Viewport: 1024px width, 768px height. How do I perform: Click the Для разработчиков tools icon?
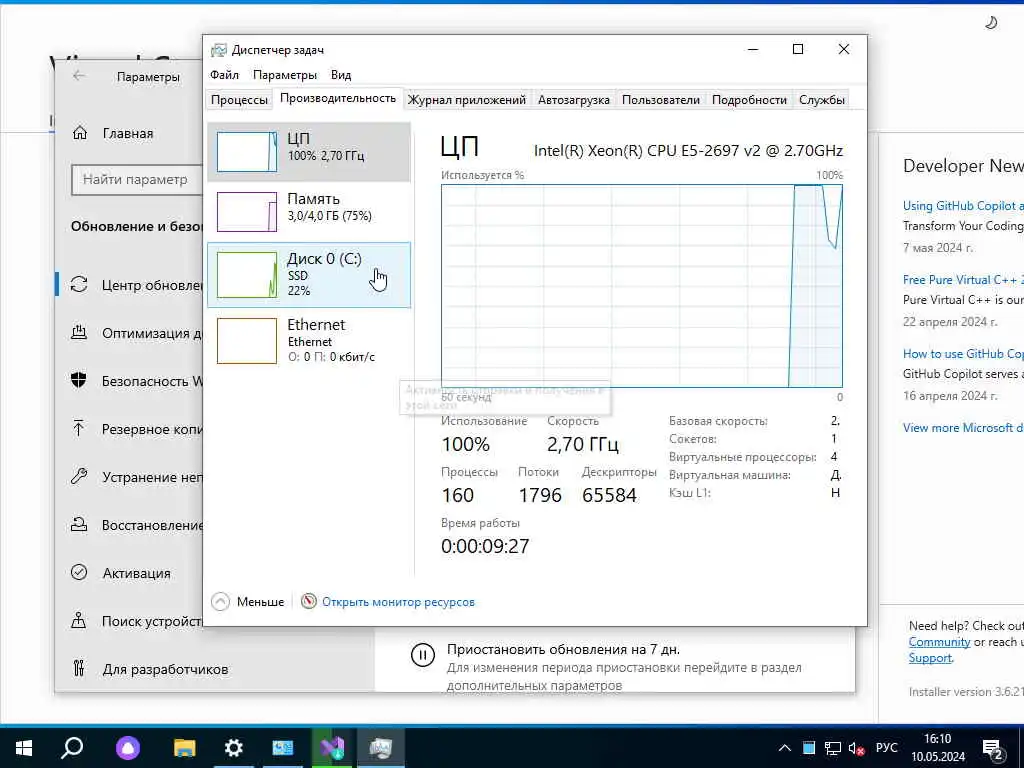(79, 668)
